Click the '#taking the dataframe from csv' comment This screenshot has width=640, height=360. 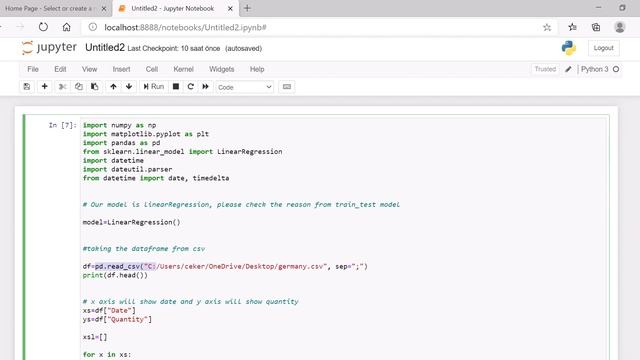[x=144, y=249]
